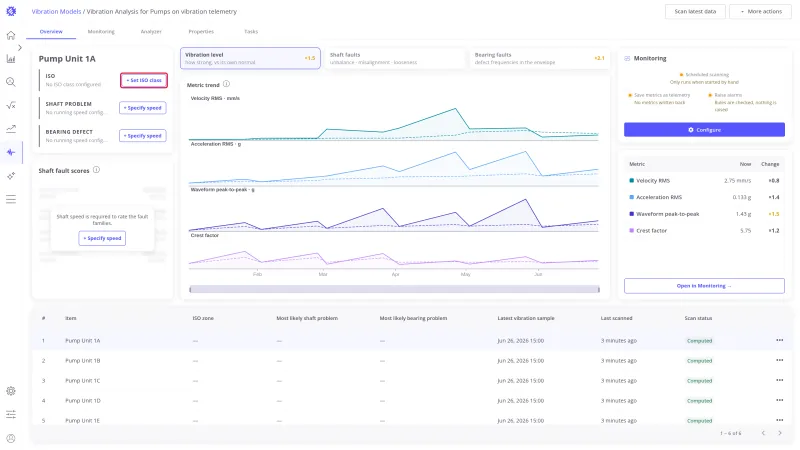Open the bar chart dashboards icon
This screenshot has width=800, height=450.
11,59
